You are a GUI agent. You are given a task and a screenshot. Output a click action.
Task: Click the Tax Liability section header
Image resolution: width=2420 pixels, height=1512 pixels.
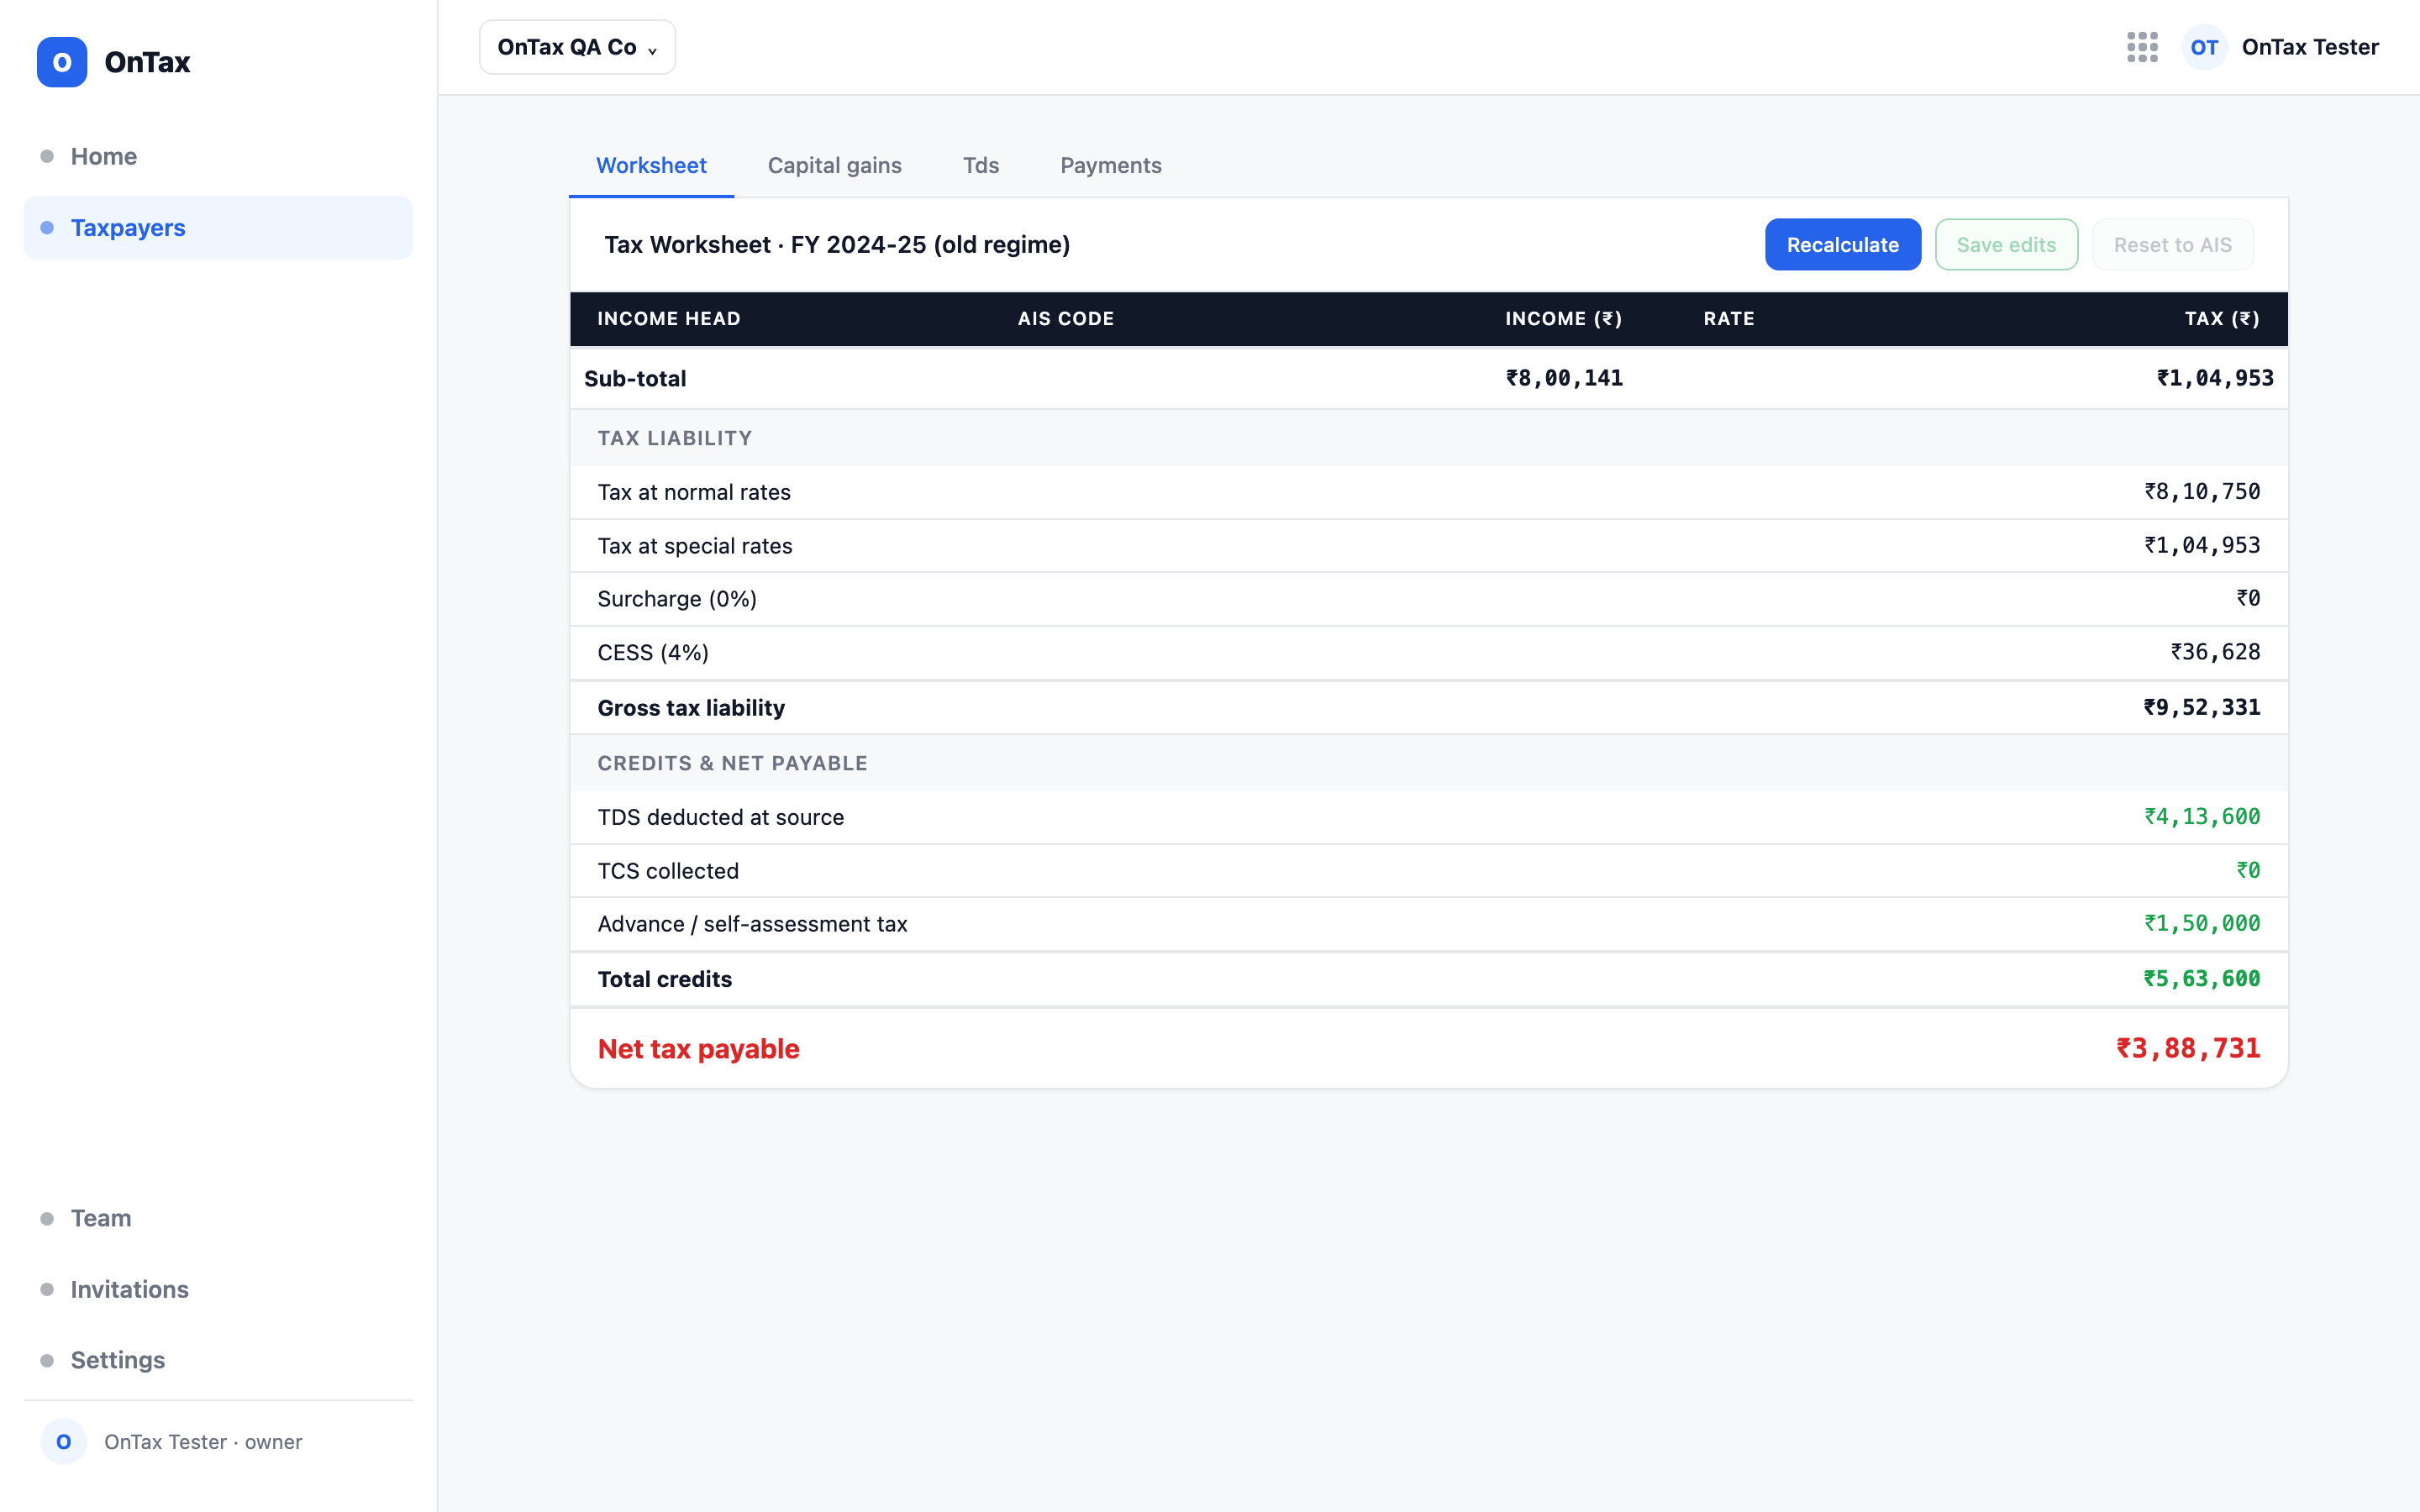(x=675, y=438)
